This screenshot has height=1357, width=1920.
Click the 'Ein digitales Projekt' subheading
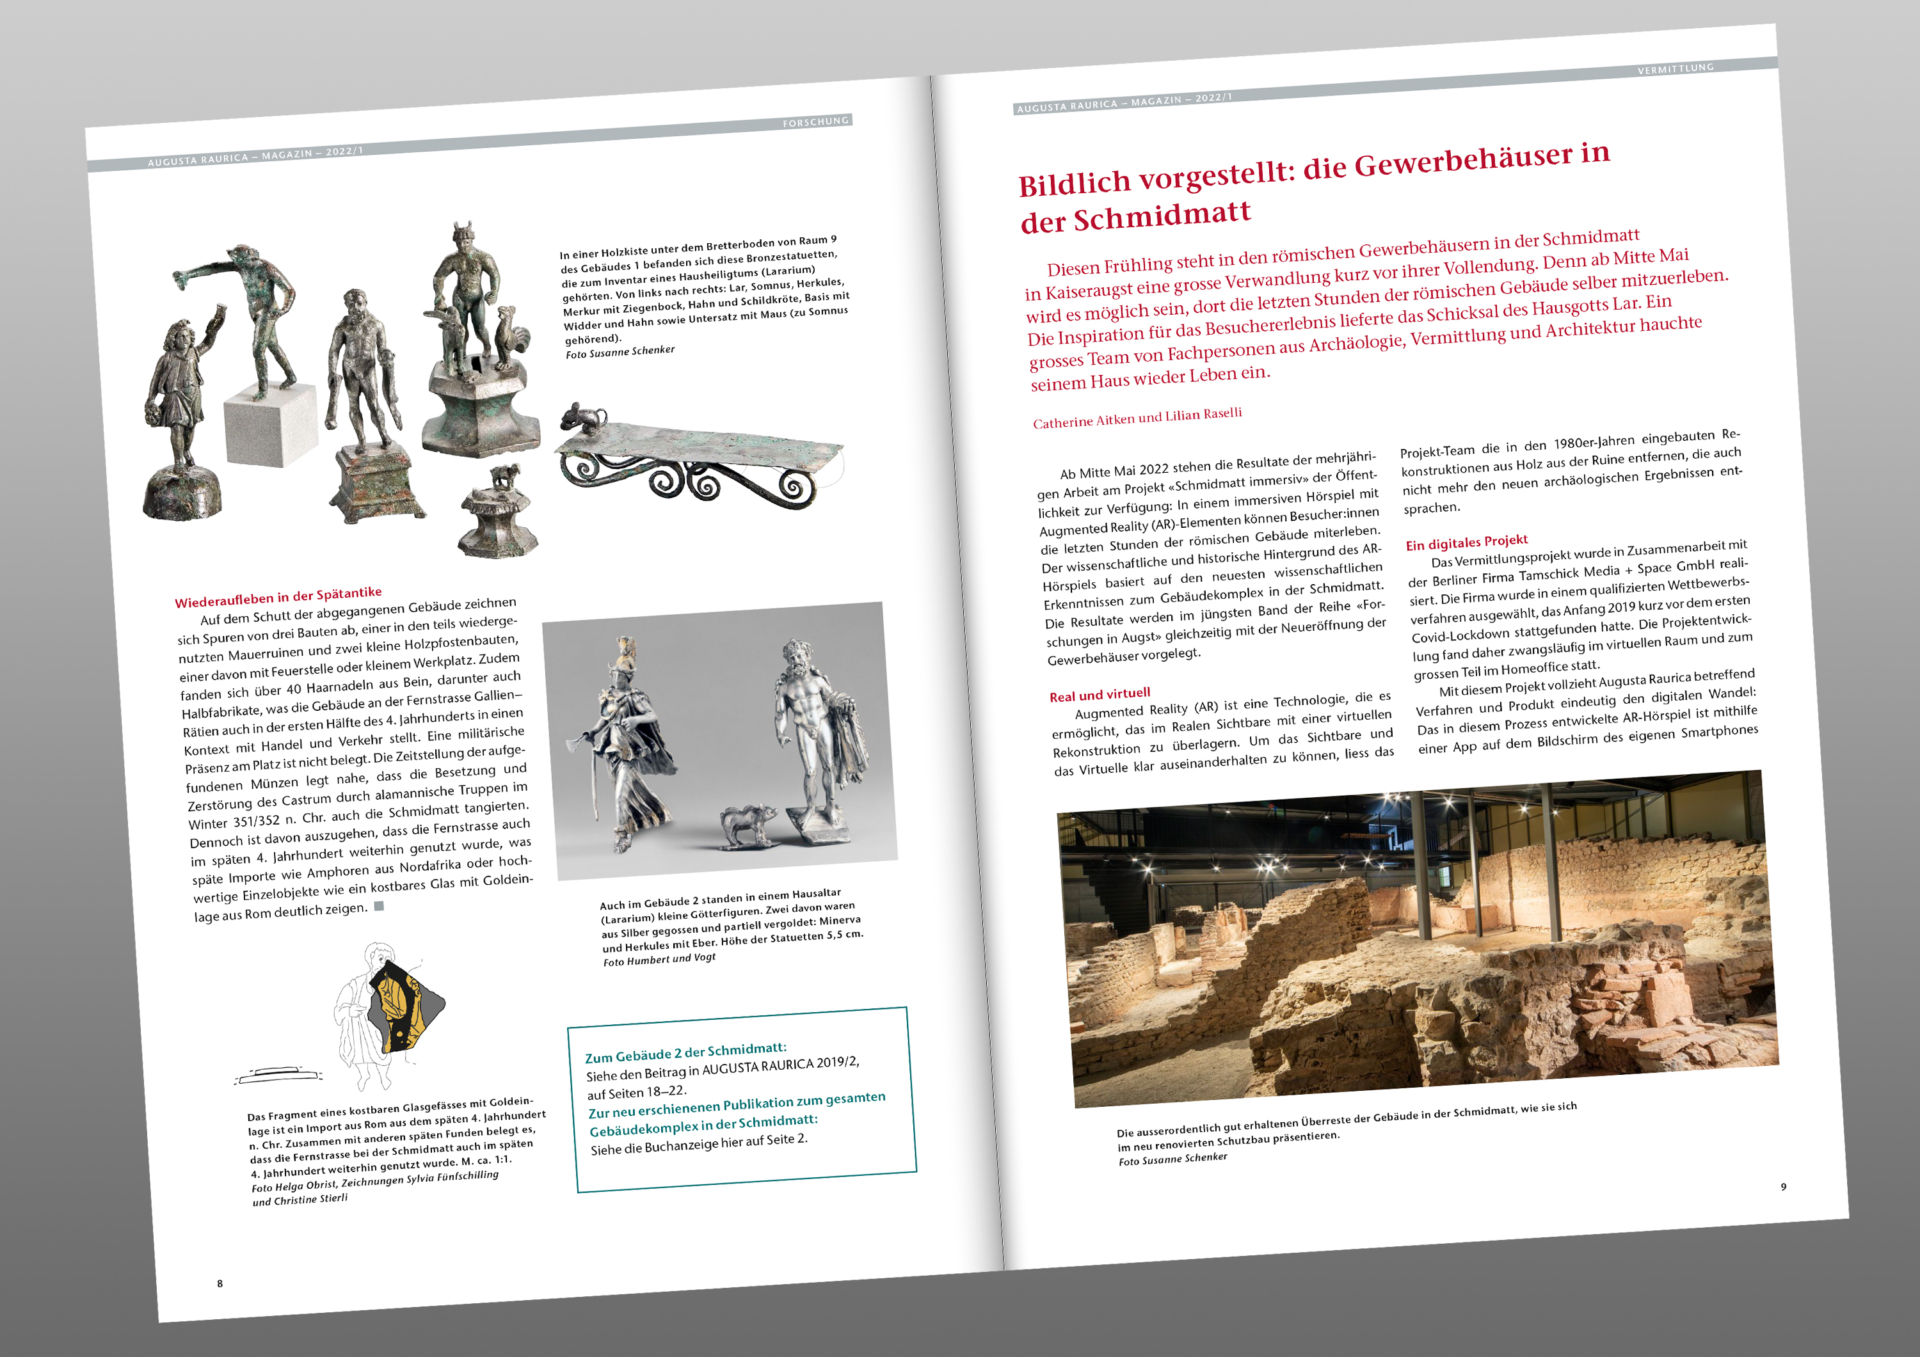tap(1466, 542)
